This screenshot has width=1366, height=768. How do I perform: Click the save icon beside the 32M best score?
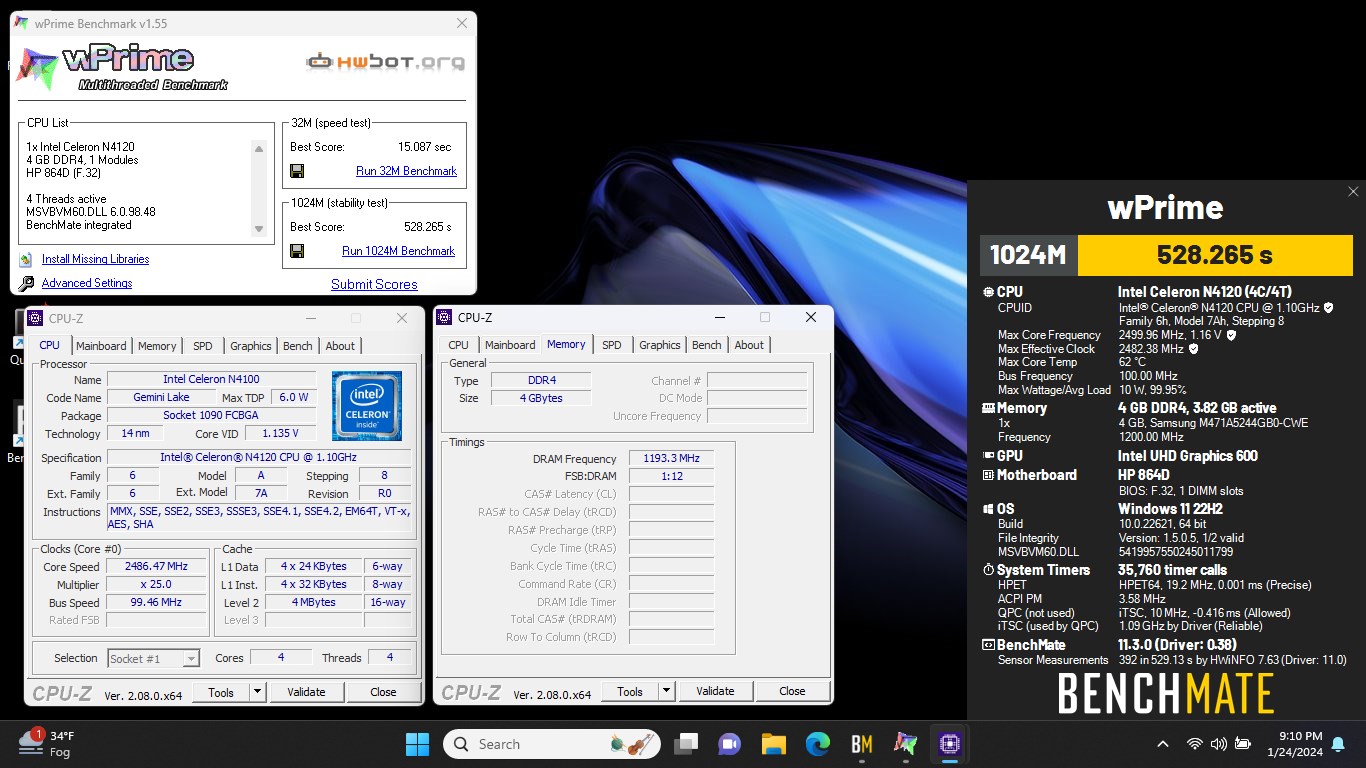[x=297, y=171]
